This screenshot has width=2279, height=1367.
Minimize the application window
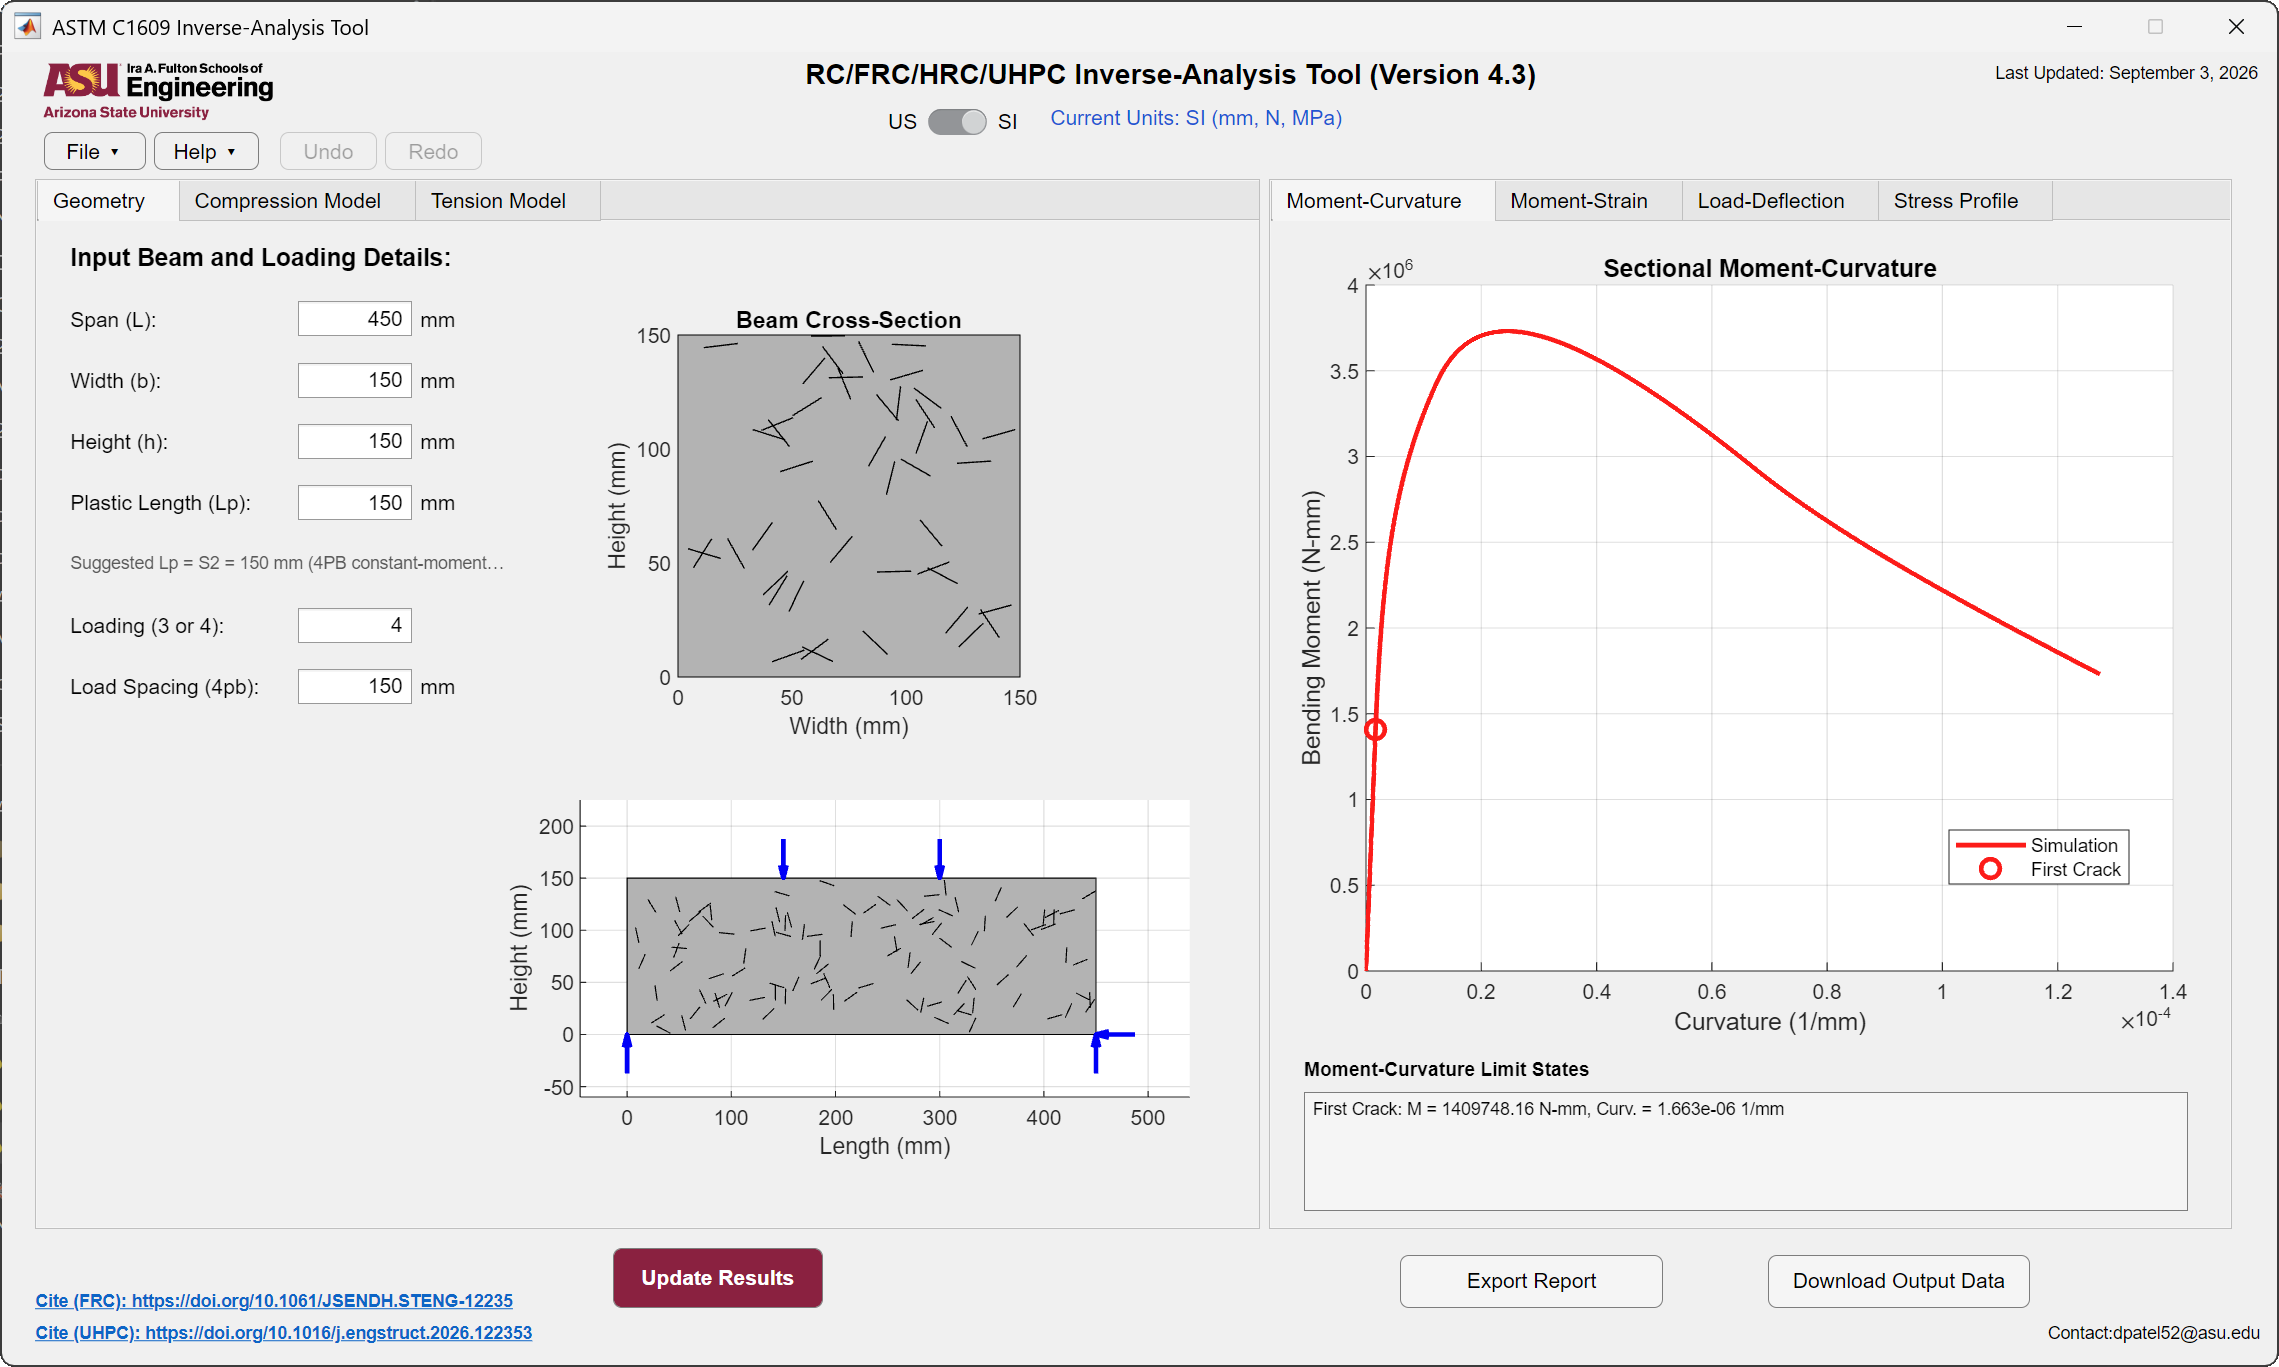[2074, 27]
